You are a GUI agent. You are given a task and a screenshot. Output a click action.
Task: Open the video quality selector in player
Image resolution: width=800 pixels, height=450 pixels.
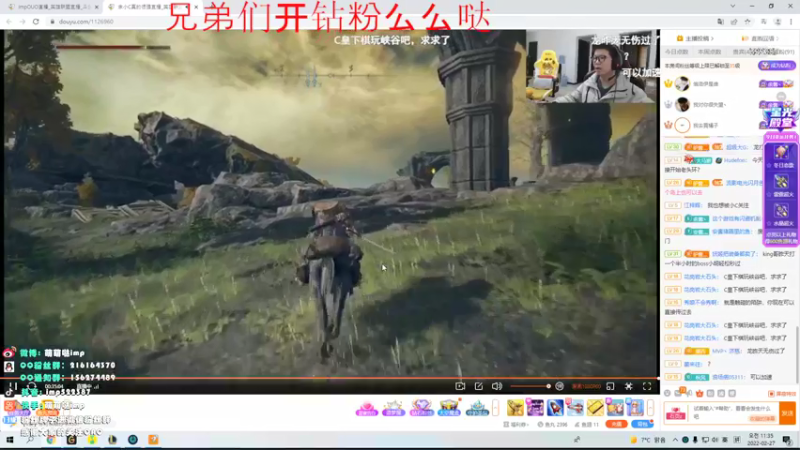[586, 386]
